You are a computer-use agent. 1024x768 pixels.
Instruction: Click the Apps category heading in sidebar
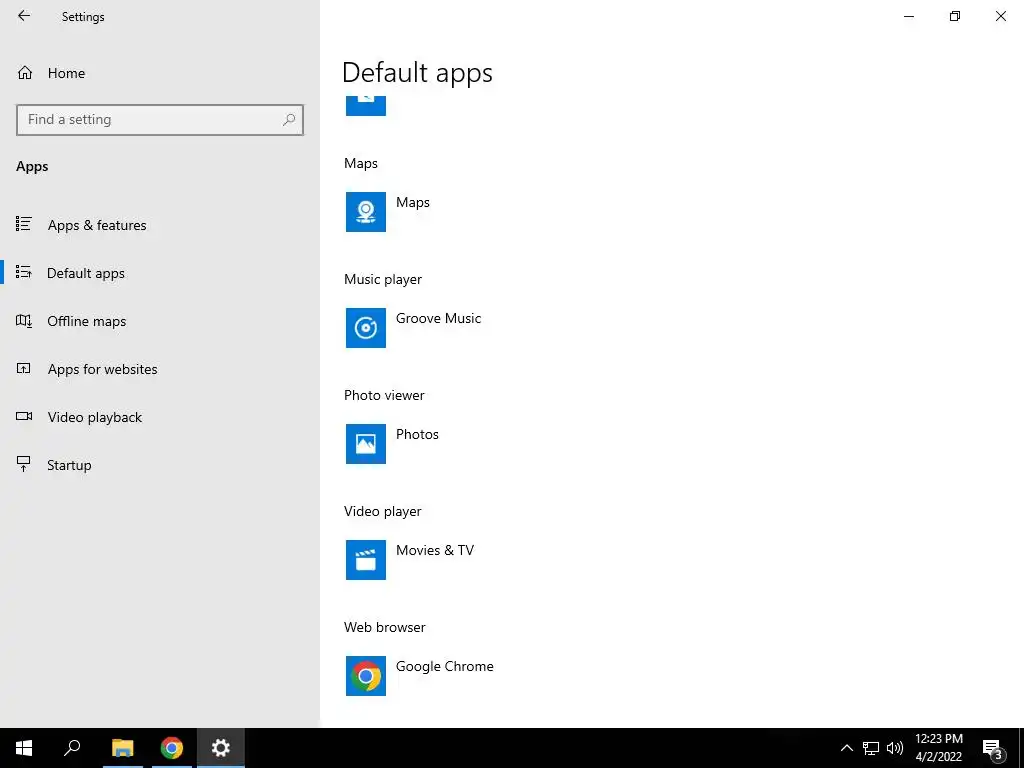pos(32,167)
